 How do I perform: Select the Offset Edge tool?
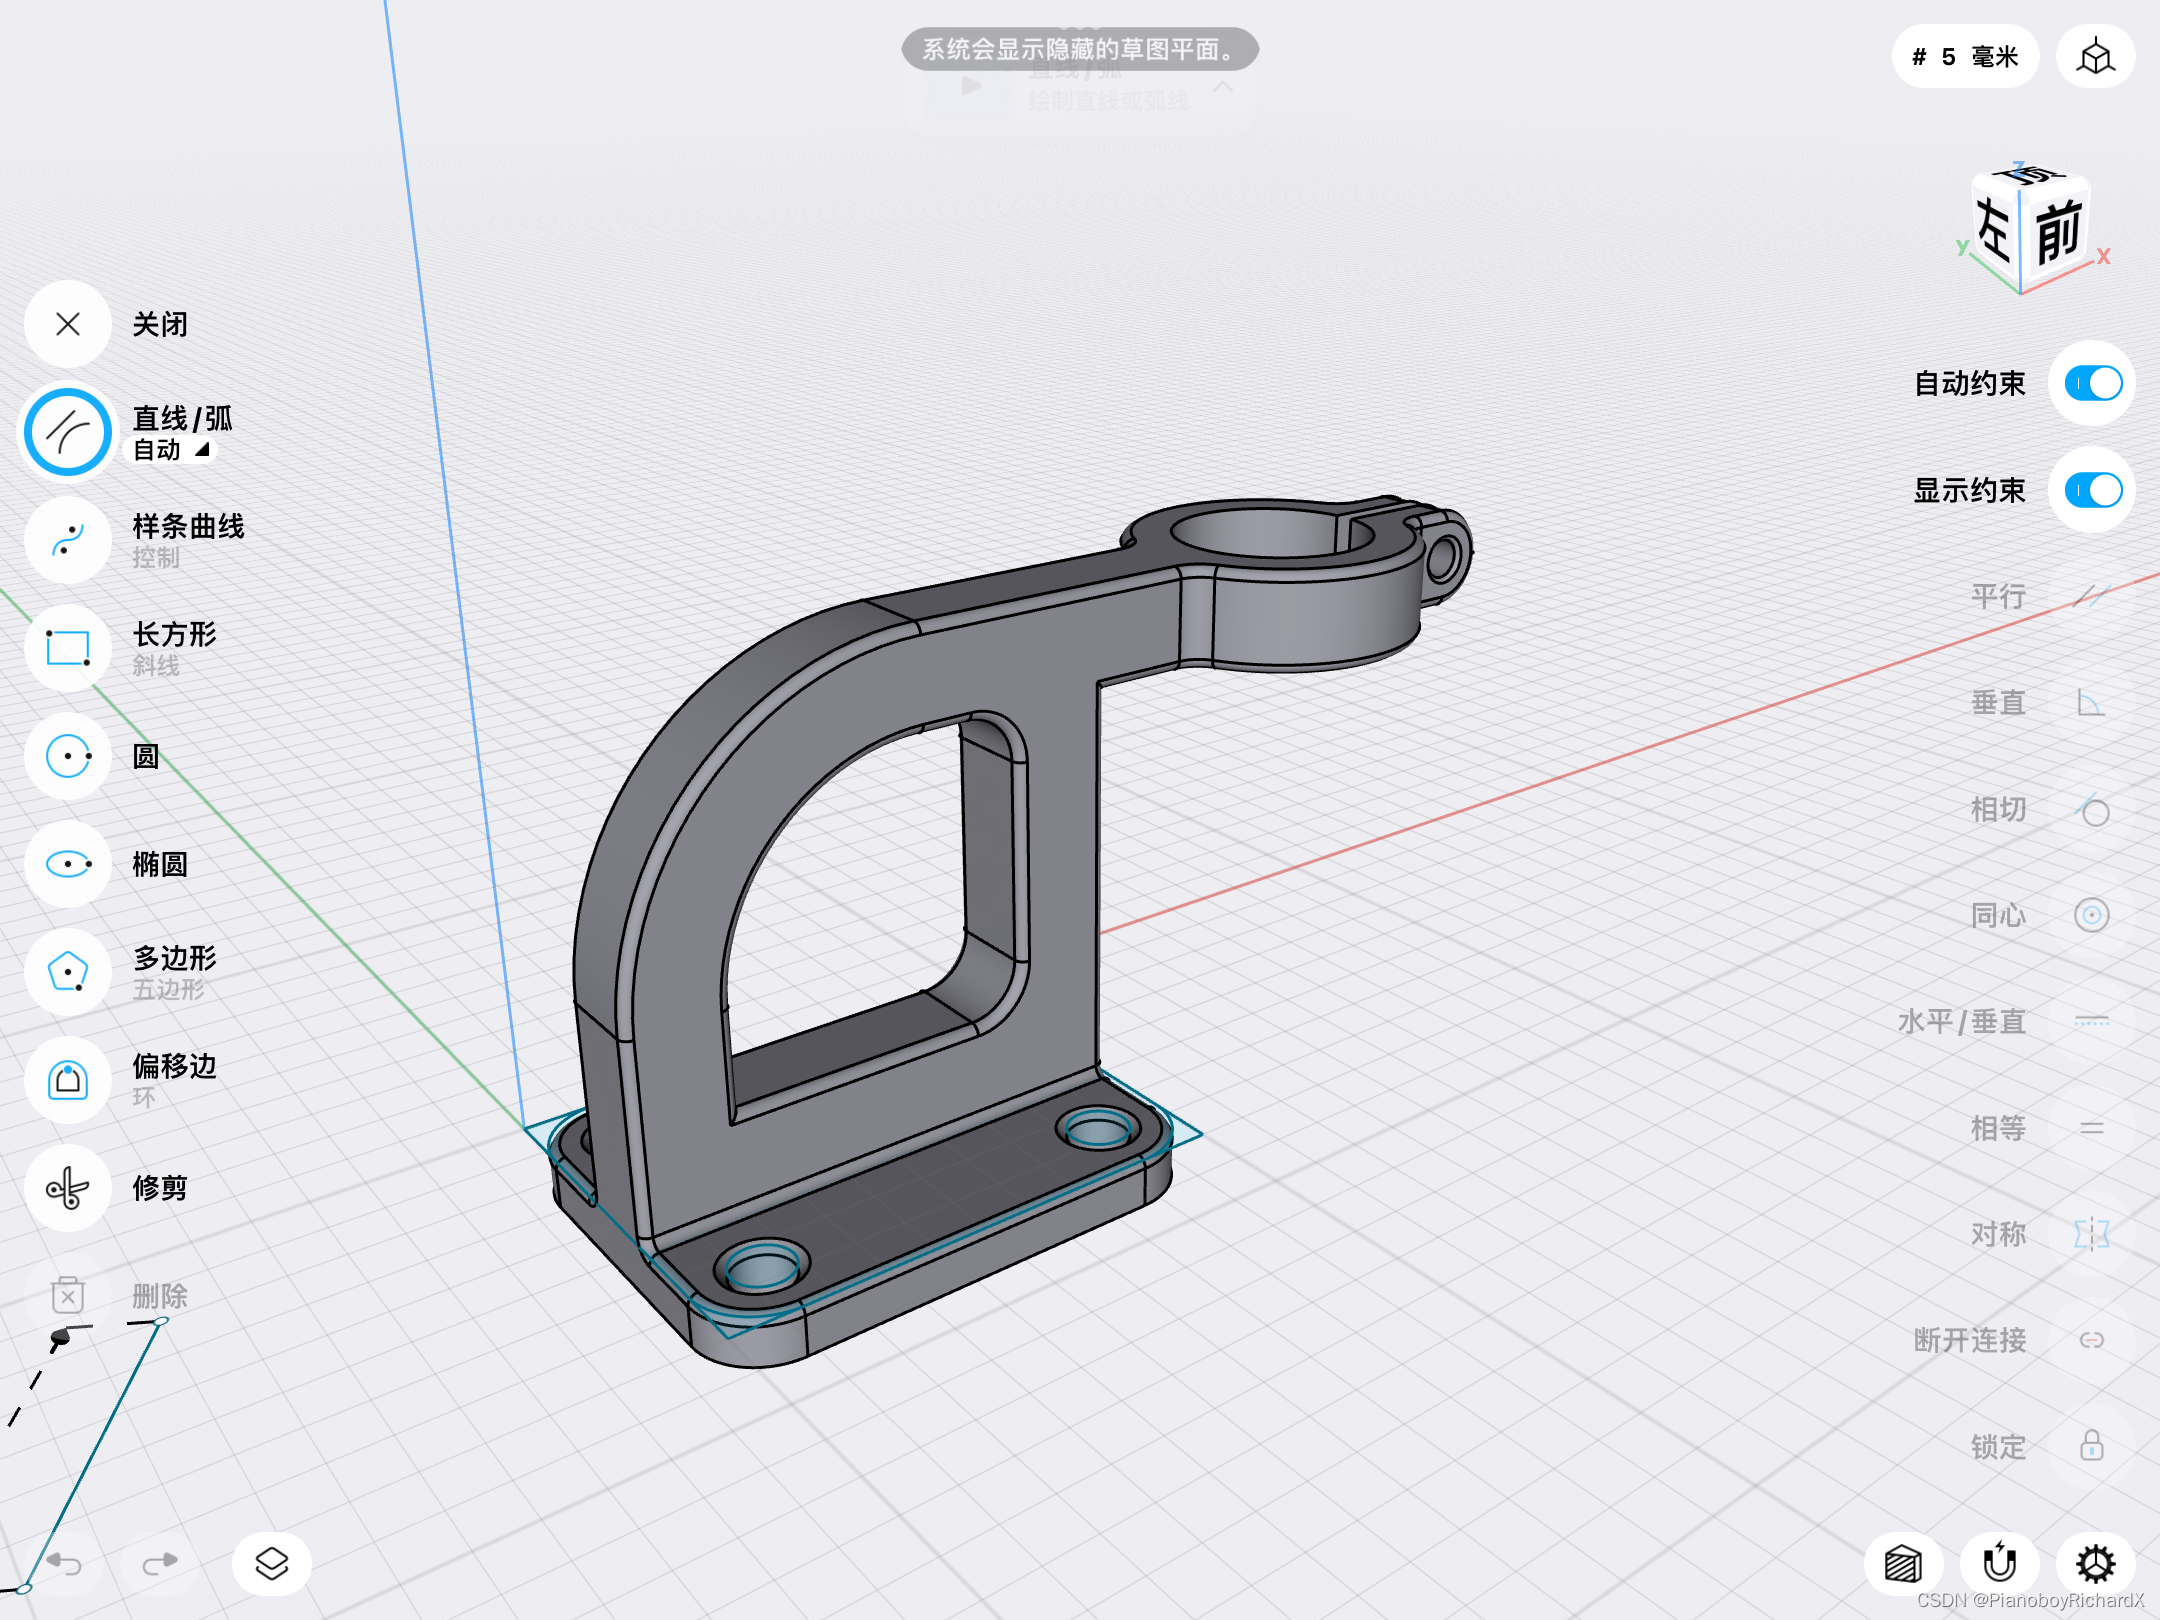tap(68, 1080)
